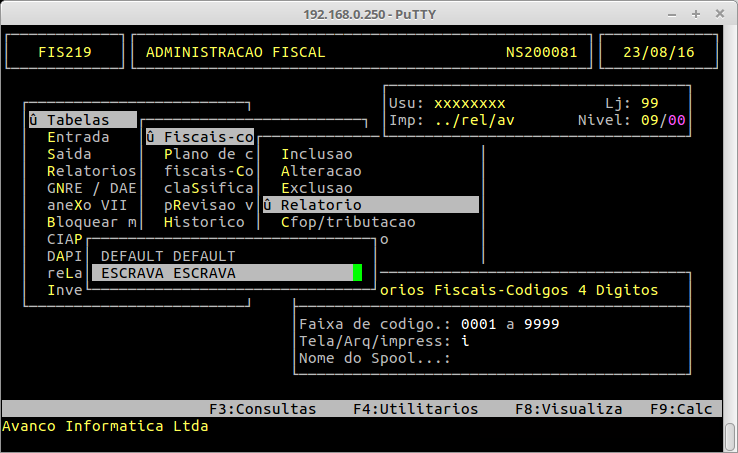Activate F8:Visualiza shortcut label
Viewport: 738px width, 453px height.
point(568,409)
